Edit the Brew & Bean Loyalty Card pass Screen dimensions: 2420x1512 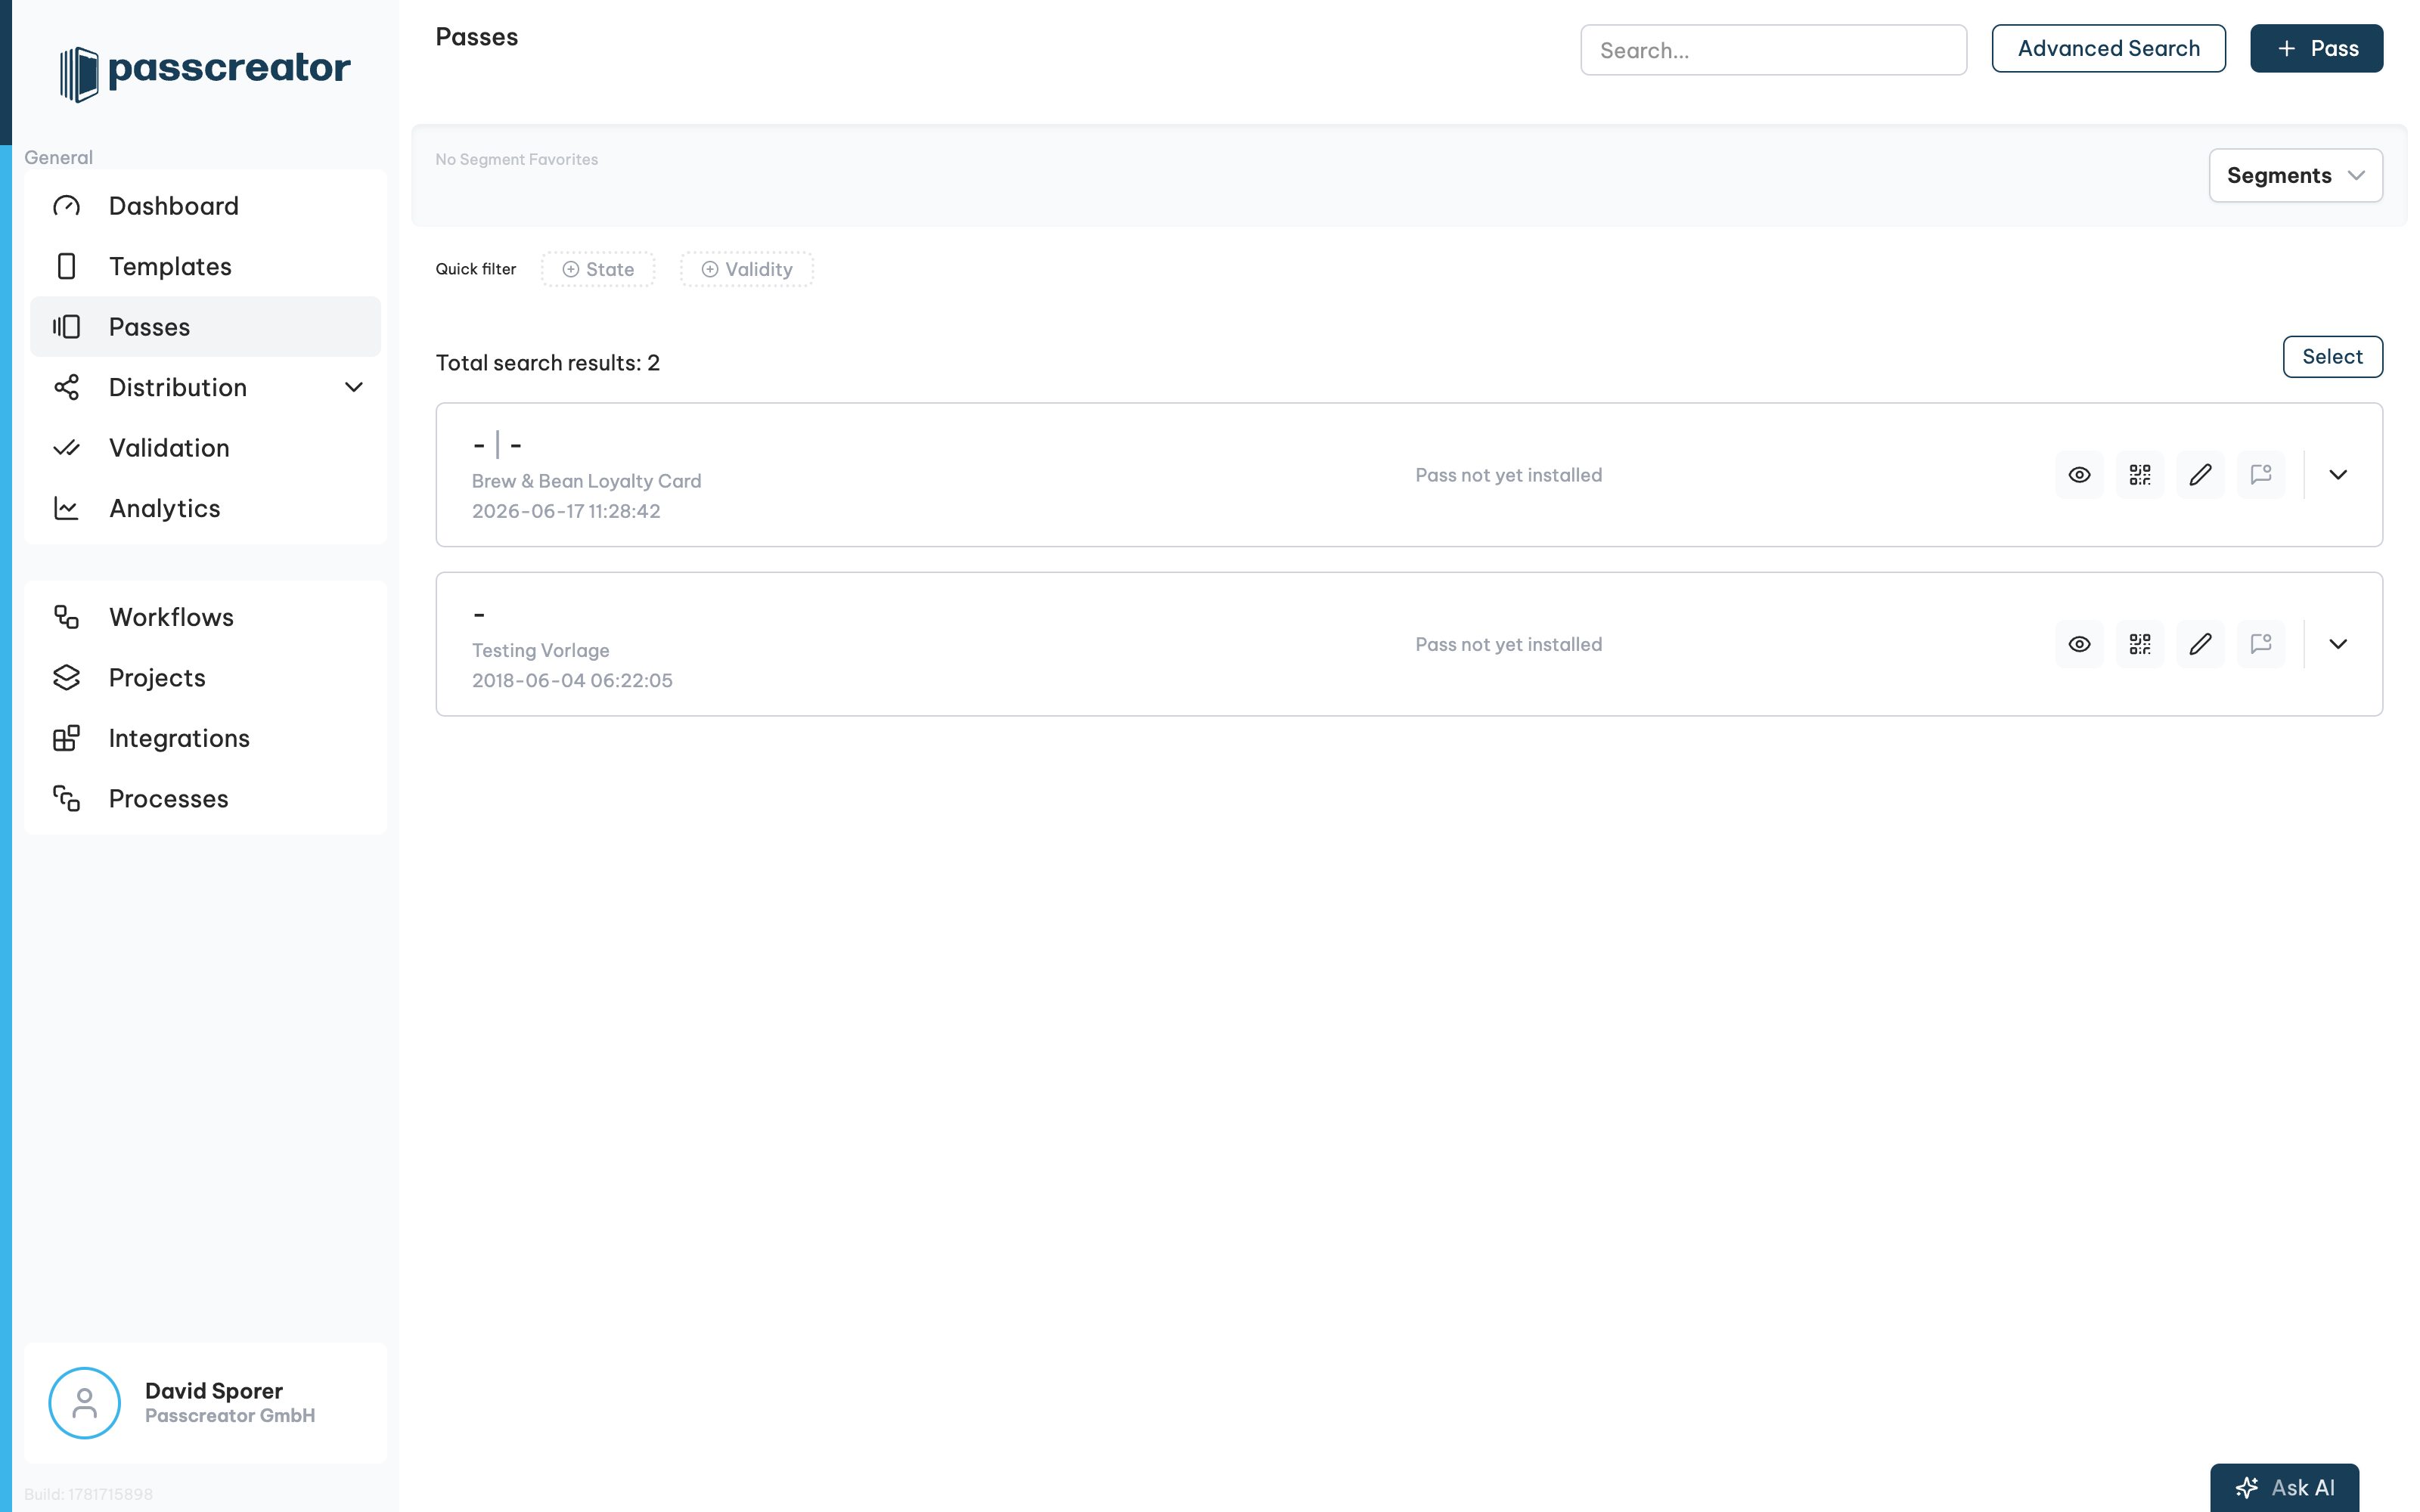2200,475
